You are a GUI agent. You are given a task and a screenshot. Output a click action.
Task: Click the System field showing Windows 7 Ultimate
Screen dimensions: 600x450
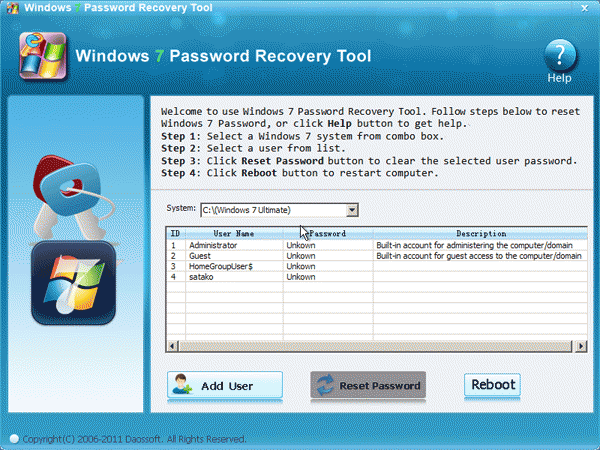[279, 210]
